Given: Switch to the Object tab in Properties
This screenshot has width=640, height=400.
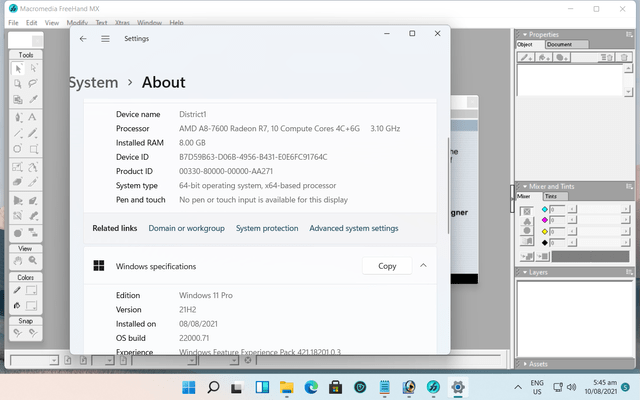Looking at the screenshot, I should pyautogui.click(x=530, y=44).
